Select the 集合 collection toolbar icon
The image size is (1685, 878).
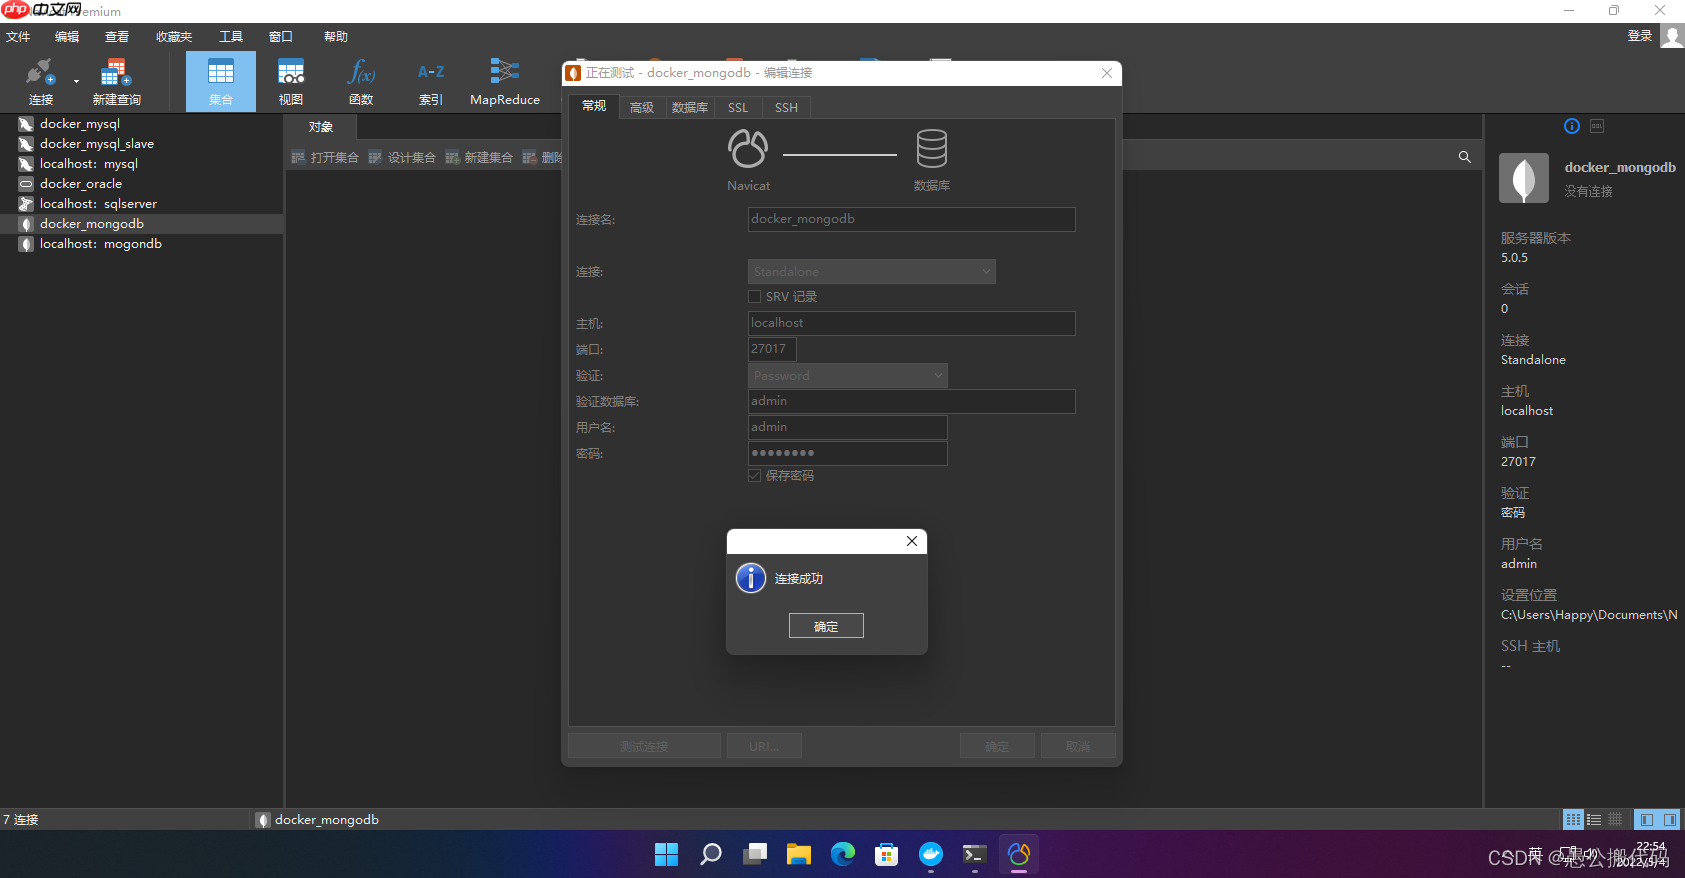tap(221, 81)
